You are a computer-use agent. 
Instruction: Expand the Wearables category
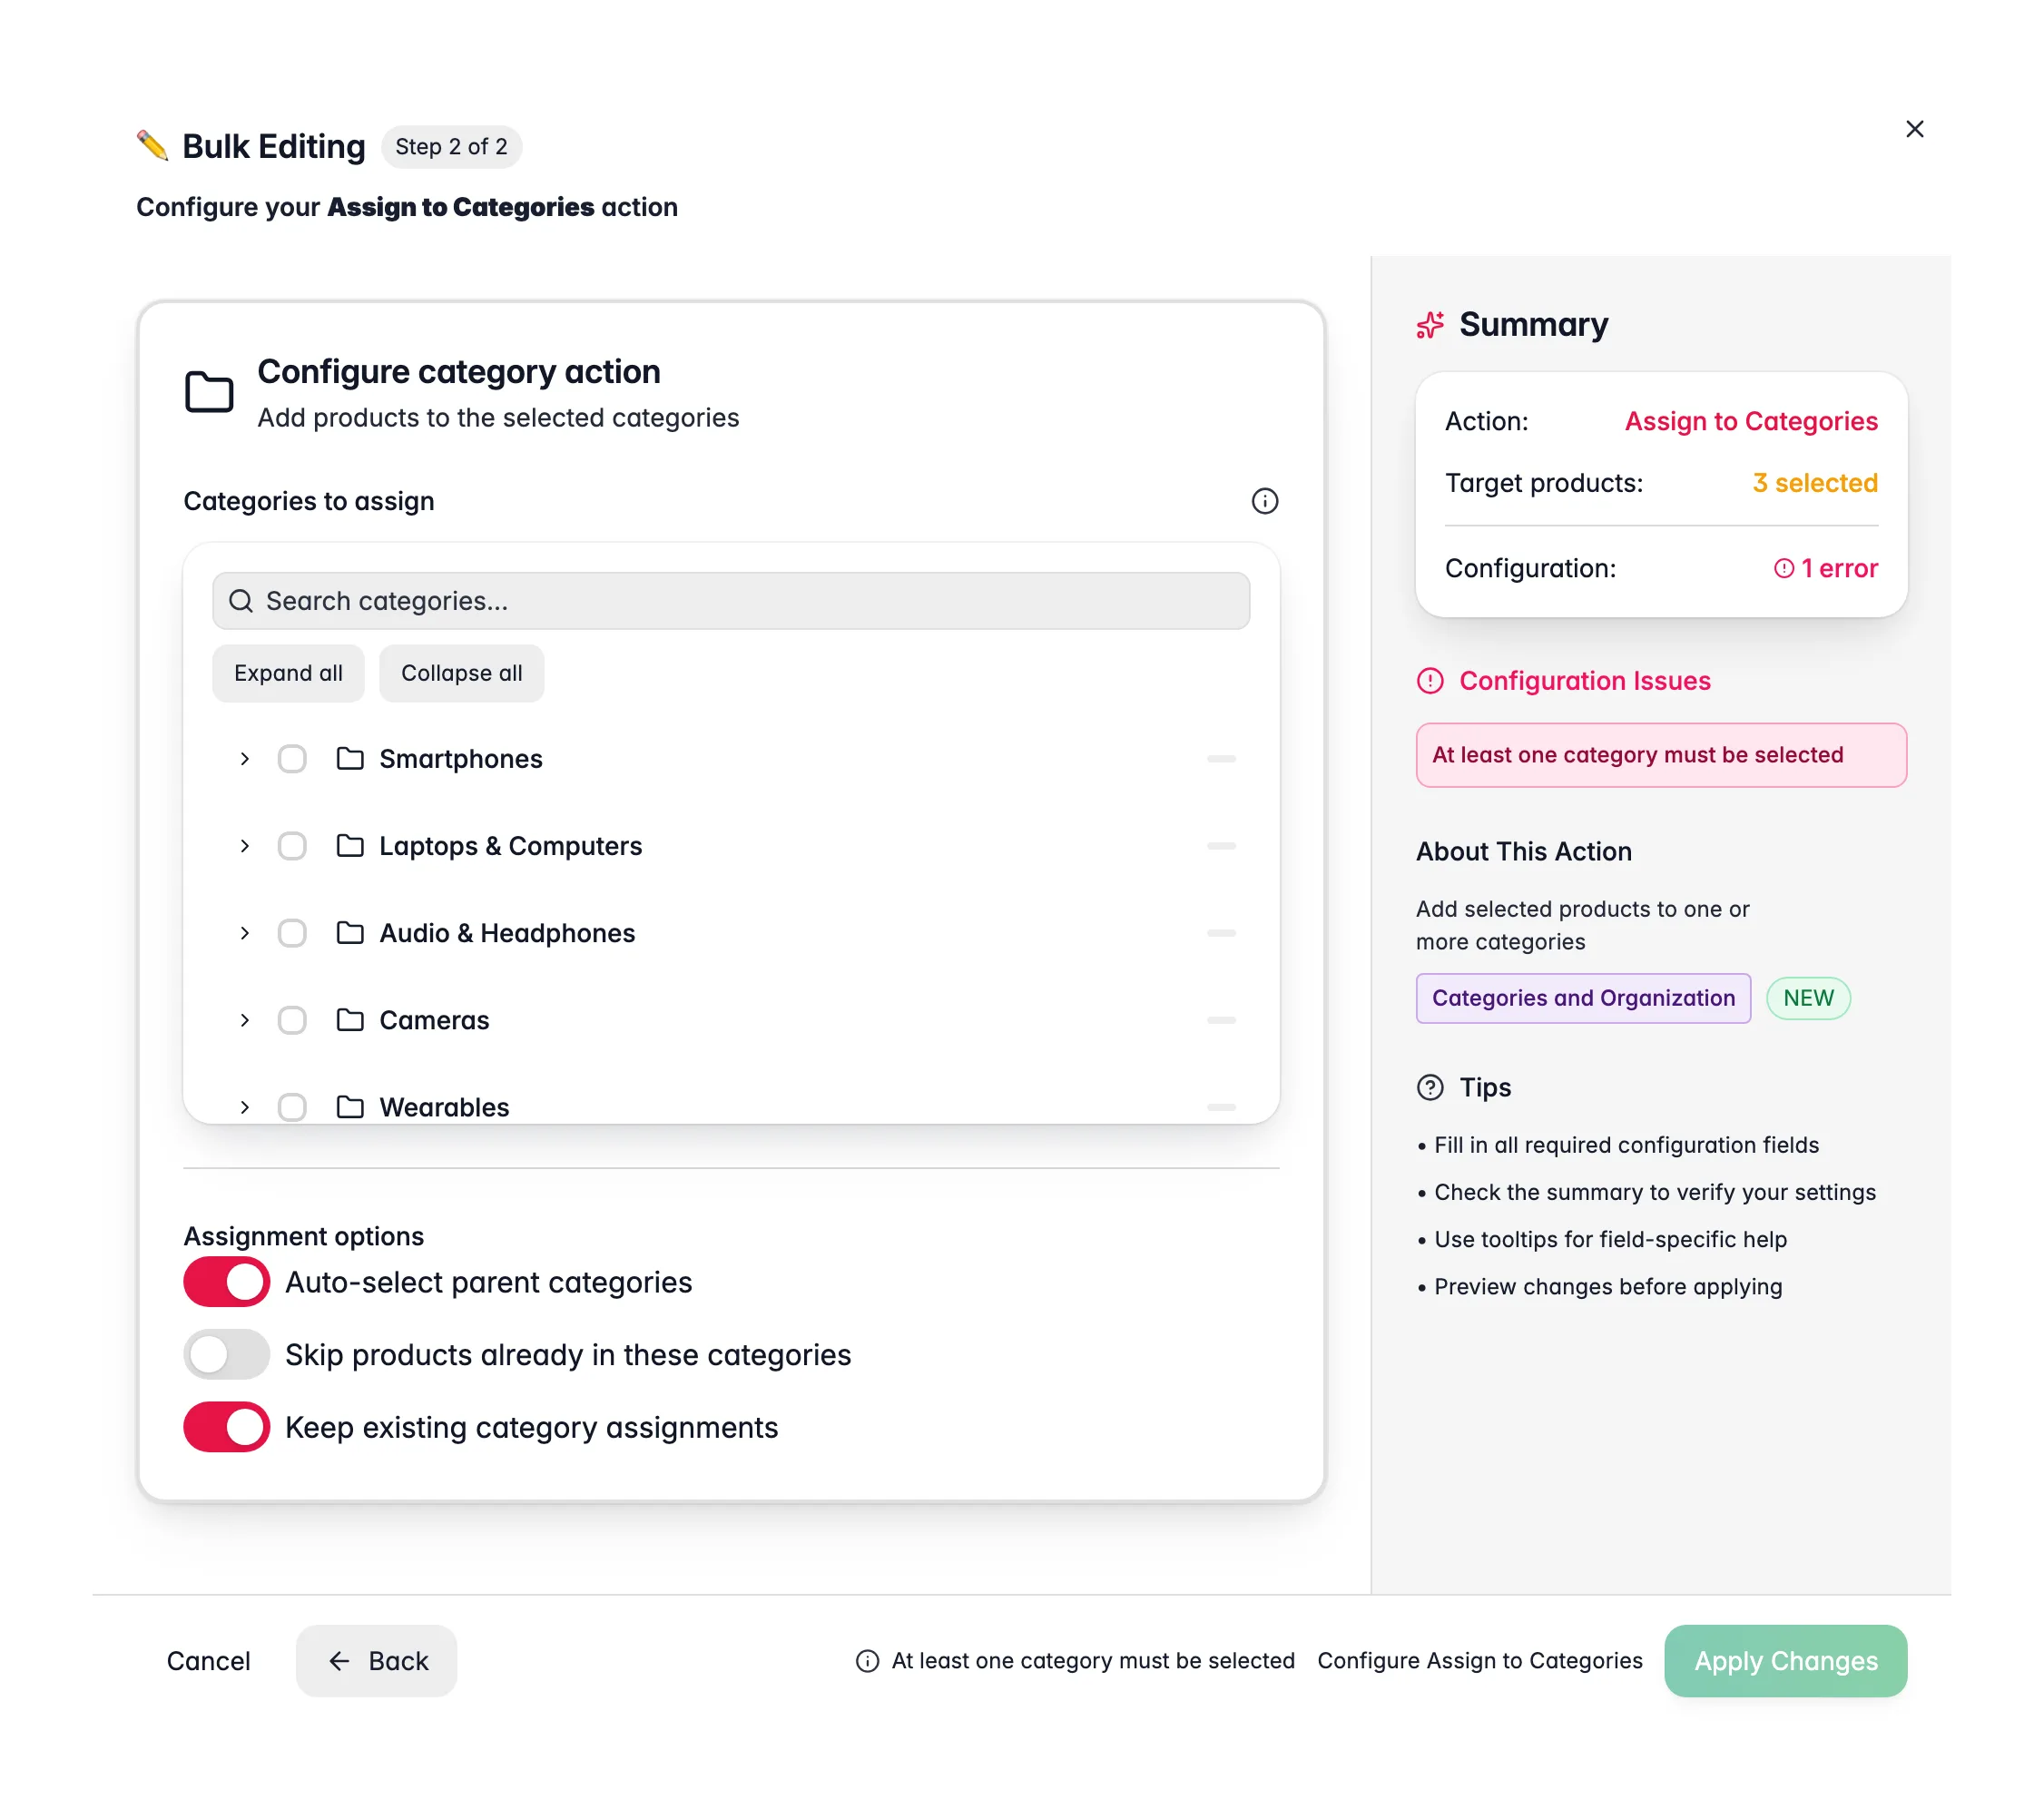(245, 1107)
